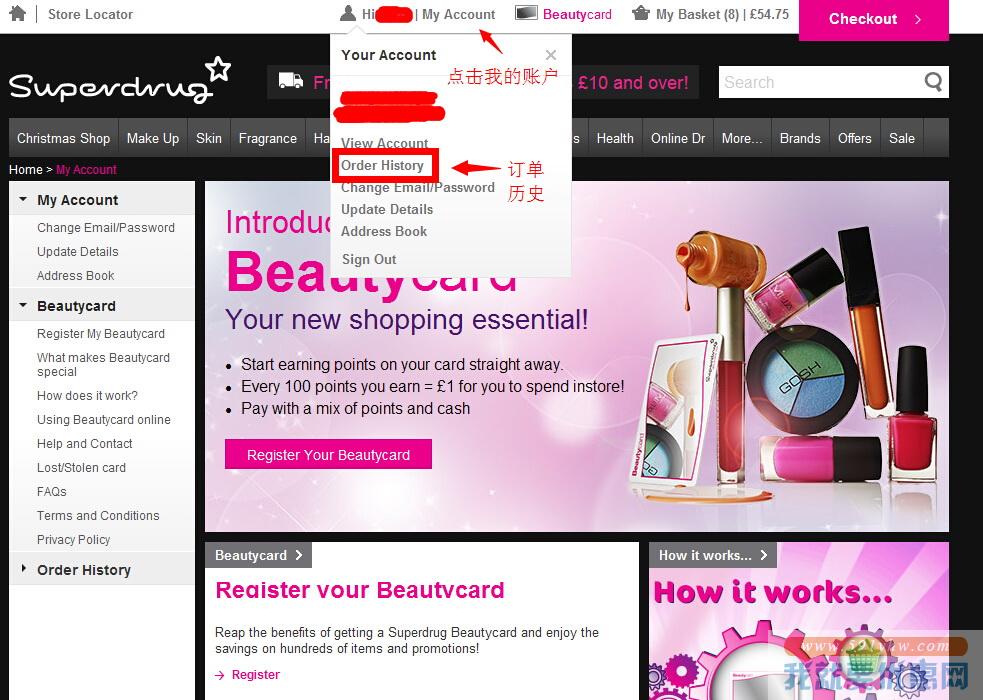
Task: Open My Account in header
Action: coord(458,14)
